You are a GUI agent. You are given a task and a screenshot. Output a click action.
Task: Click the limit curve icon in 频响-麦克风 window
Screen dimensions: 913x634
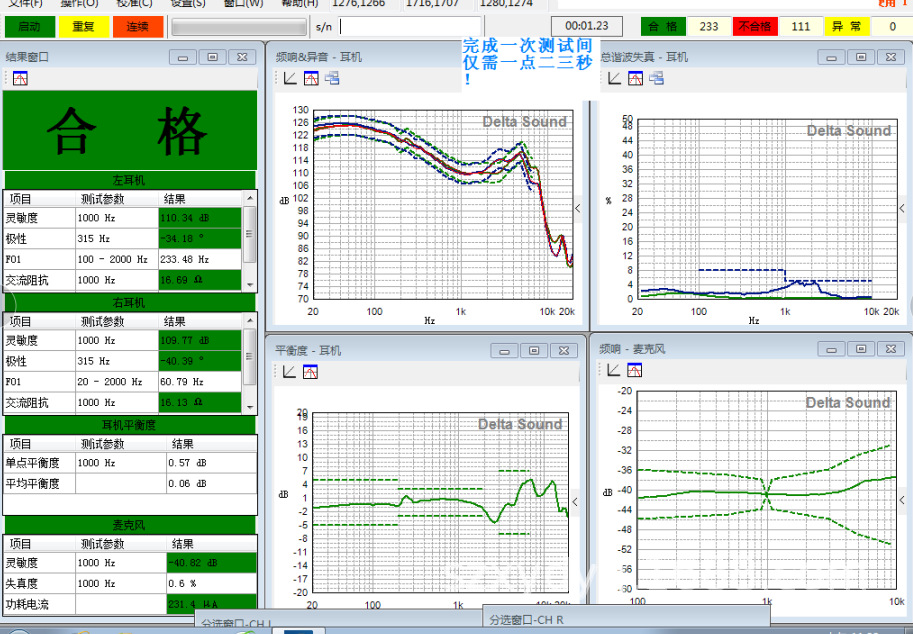[635, 371]
